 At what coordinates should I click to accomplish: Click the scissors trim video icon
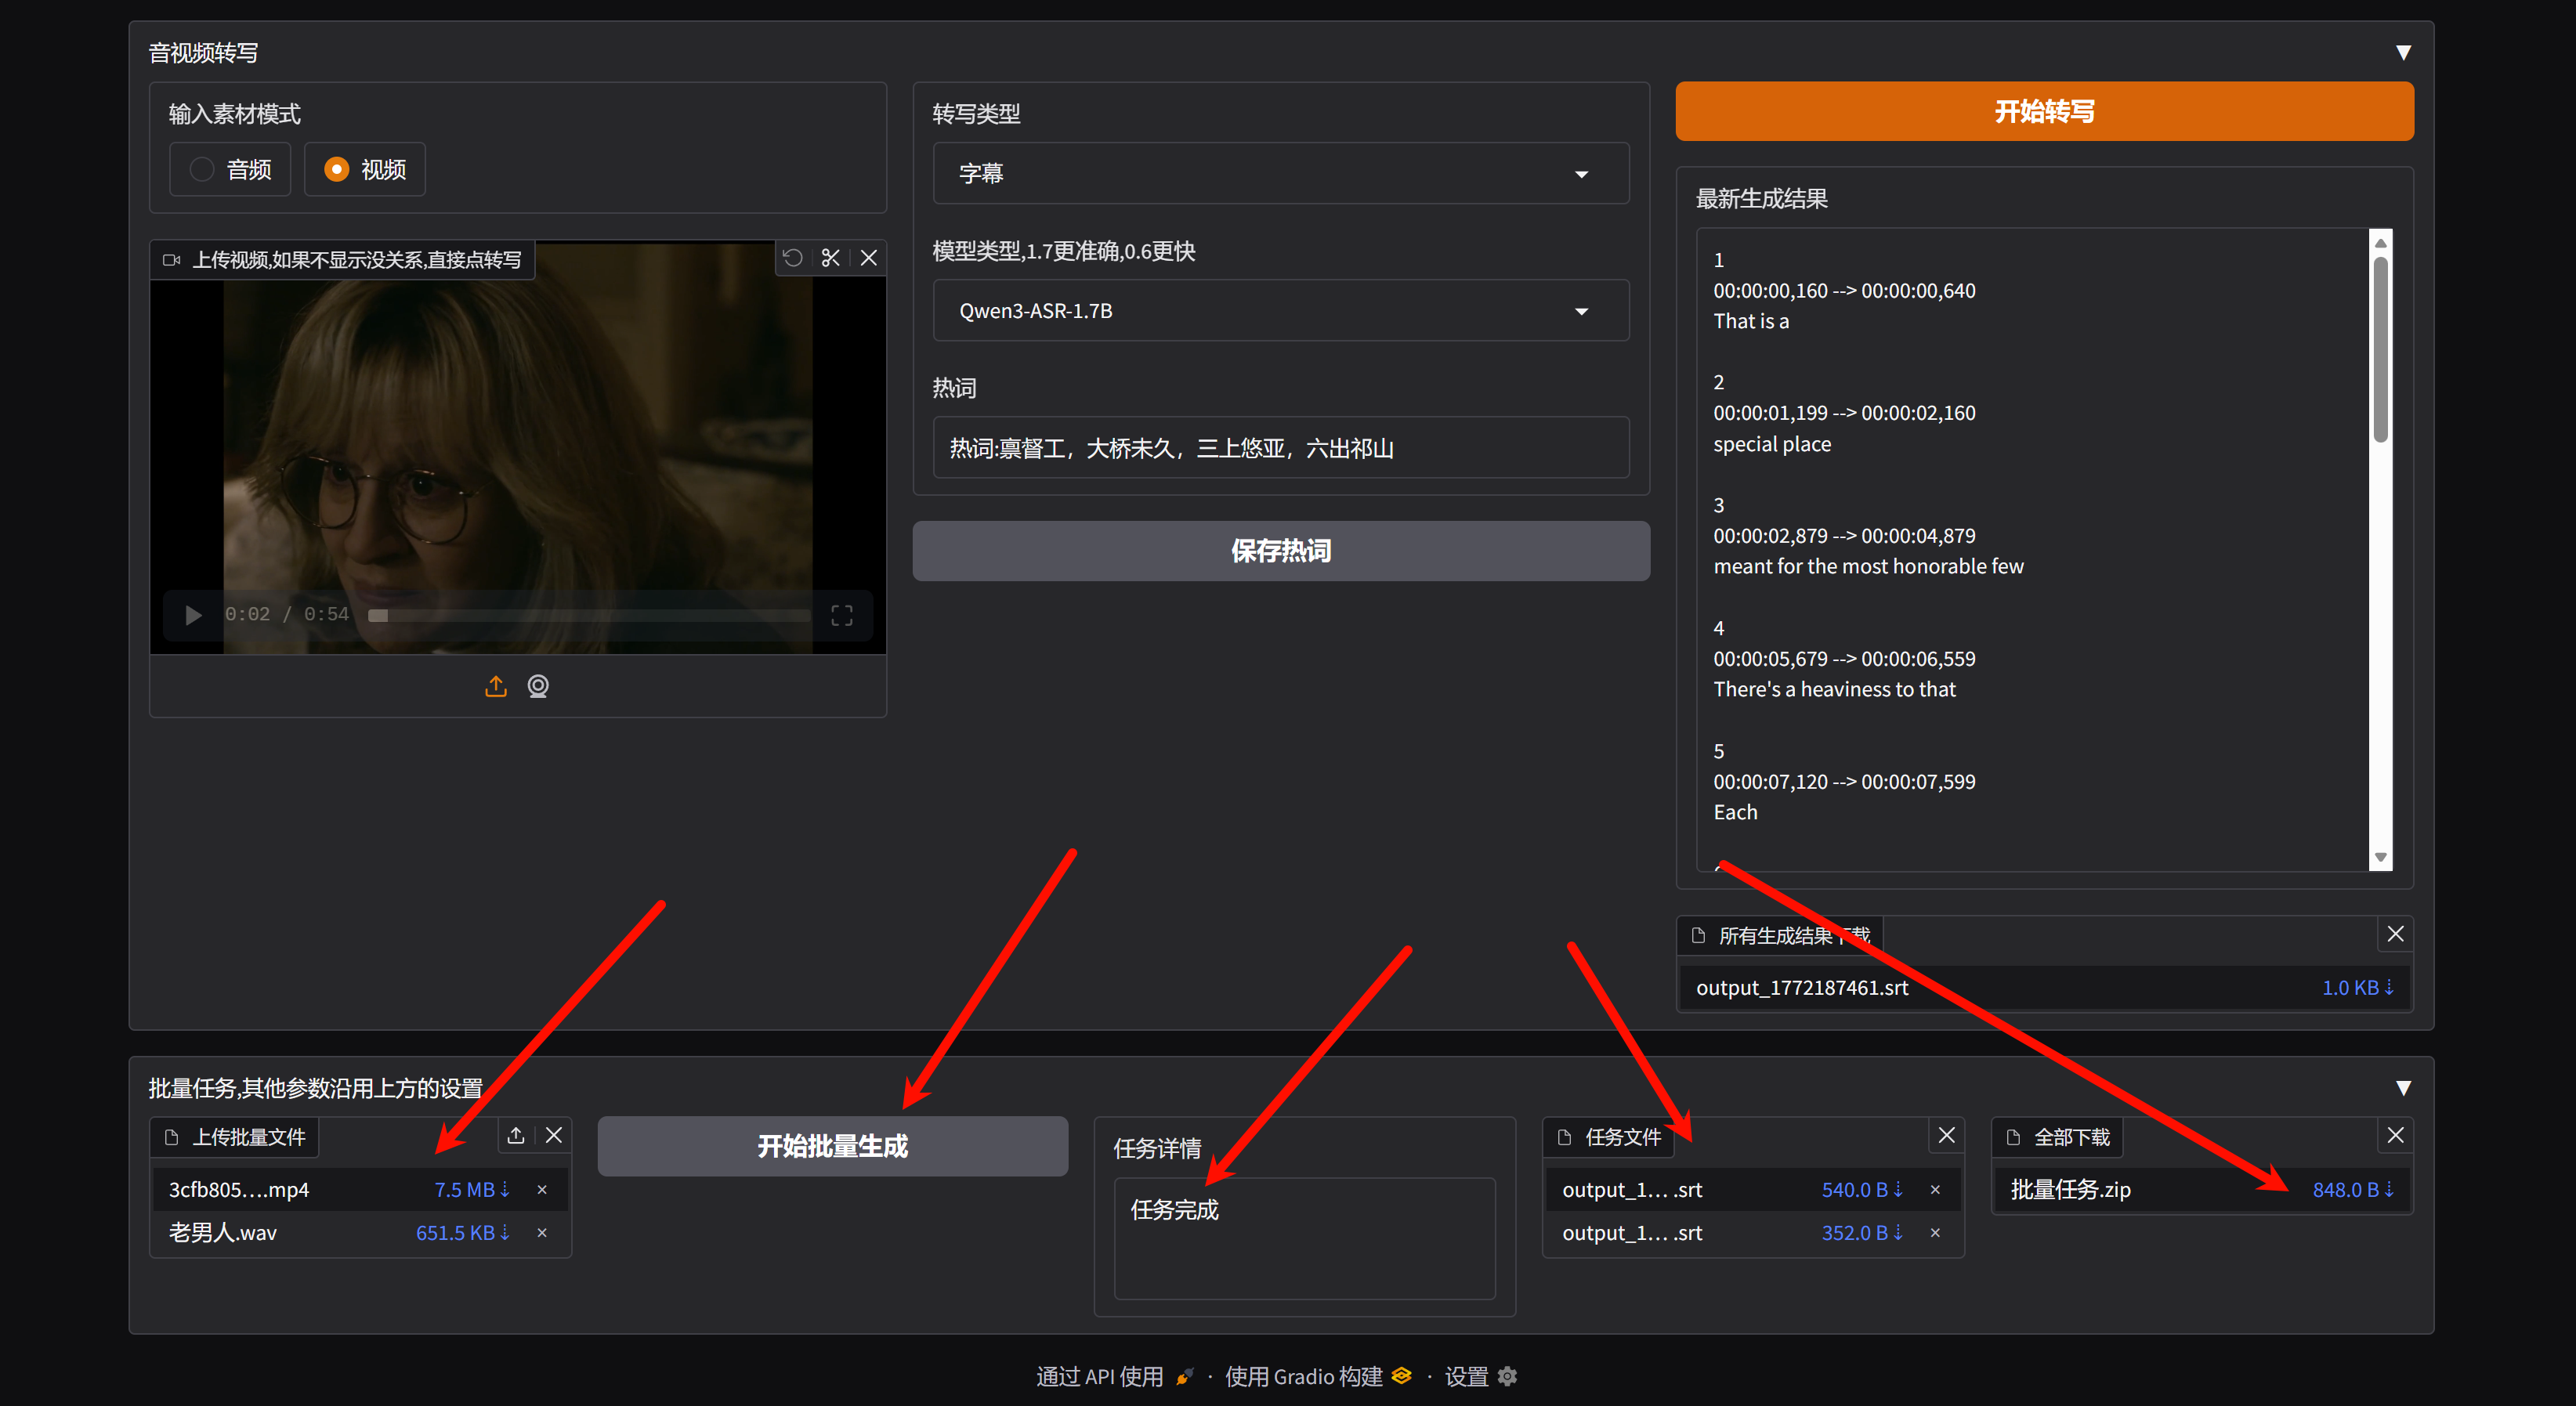(x=830, y=258)
